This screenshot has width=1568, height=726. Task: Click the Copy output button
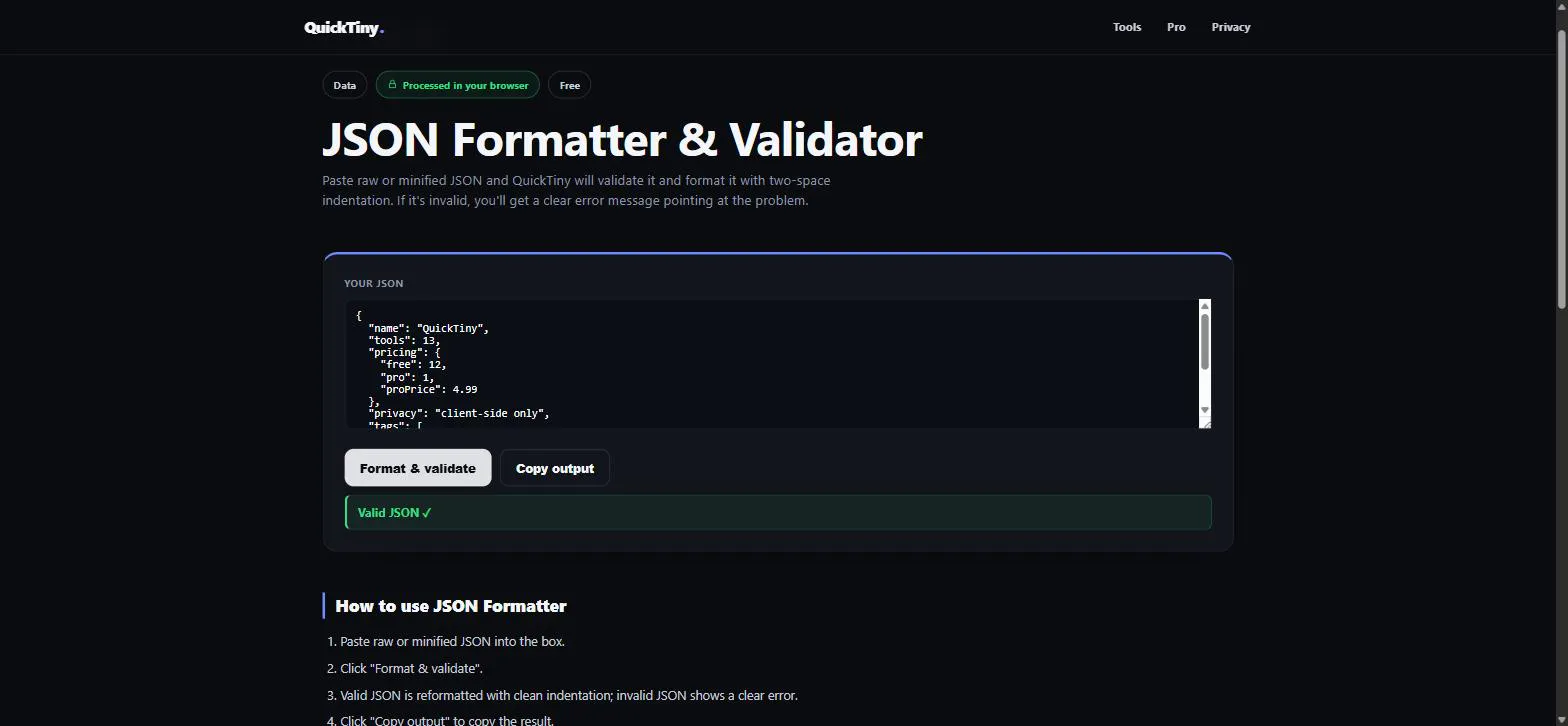pyautogui.click(x=555, y=468)
